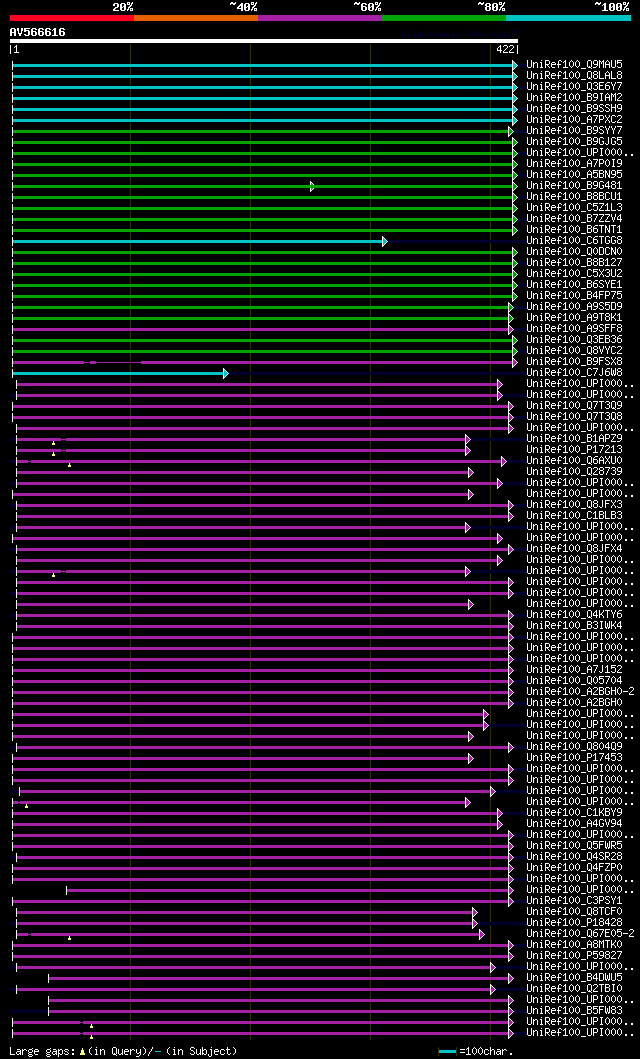Image resolution: width=640 pixels, height=1059 pixels.
Task: Click the query end position 422
Action: tap(504, 49)
